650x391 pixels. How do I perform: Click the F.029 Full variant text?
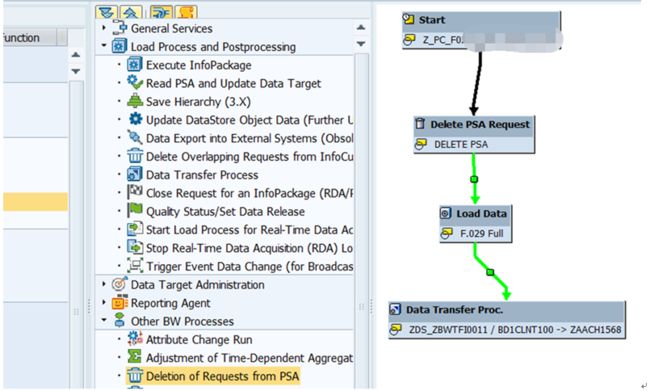[x=482, y=233]
